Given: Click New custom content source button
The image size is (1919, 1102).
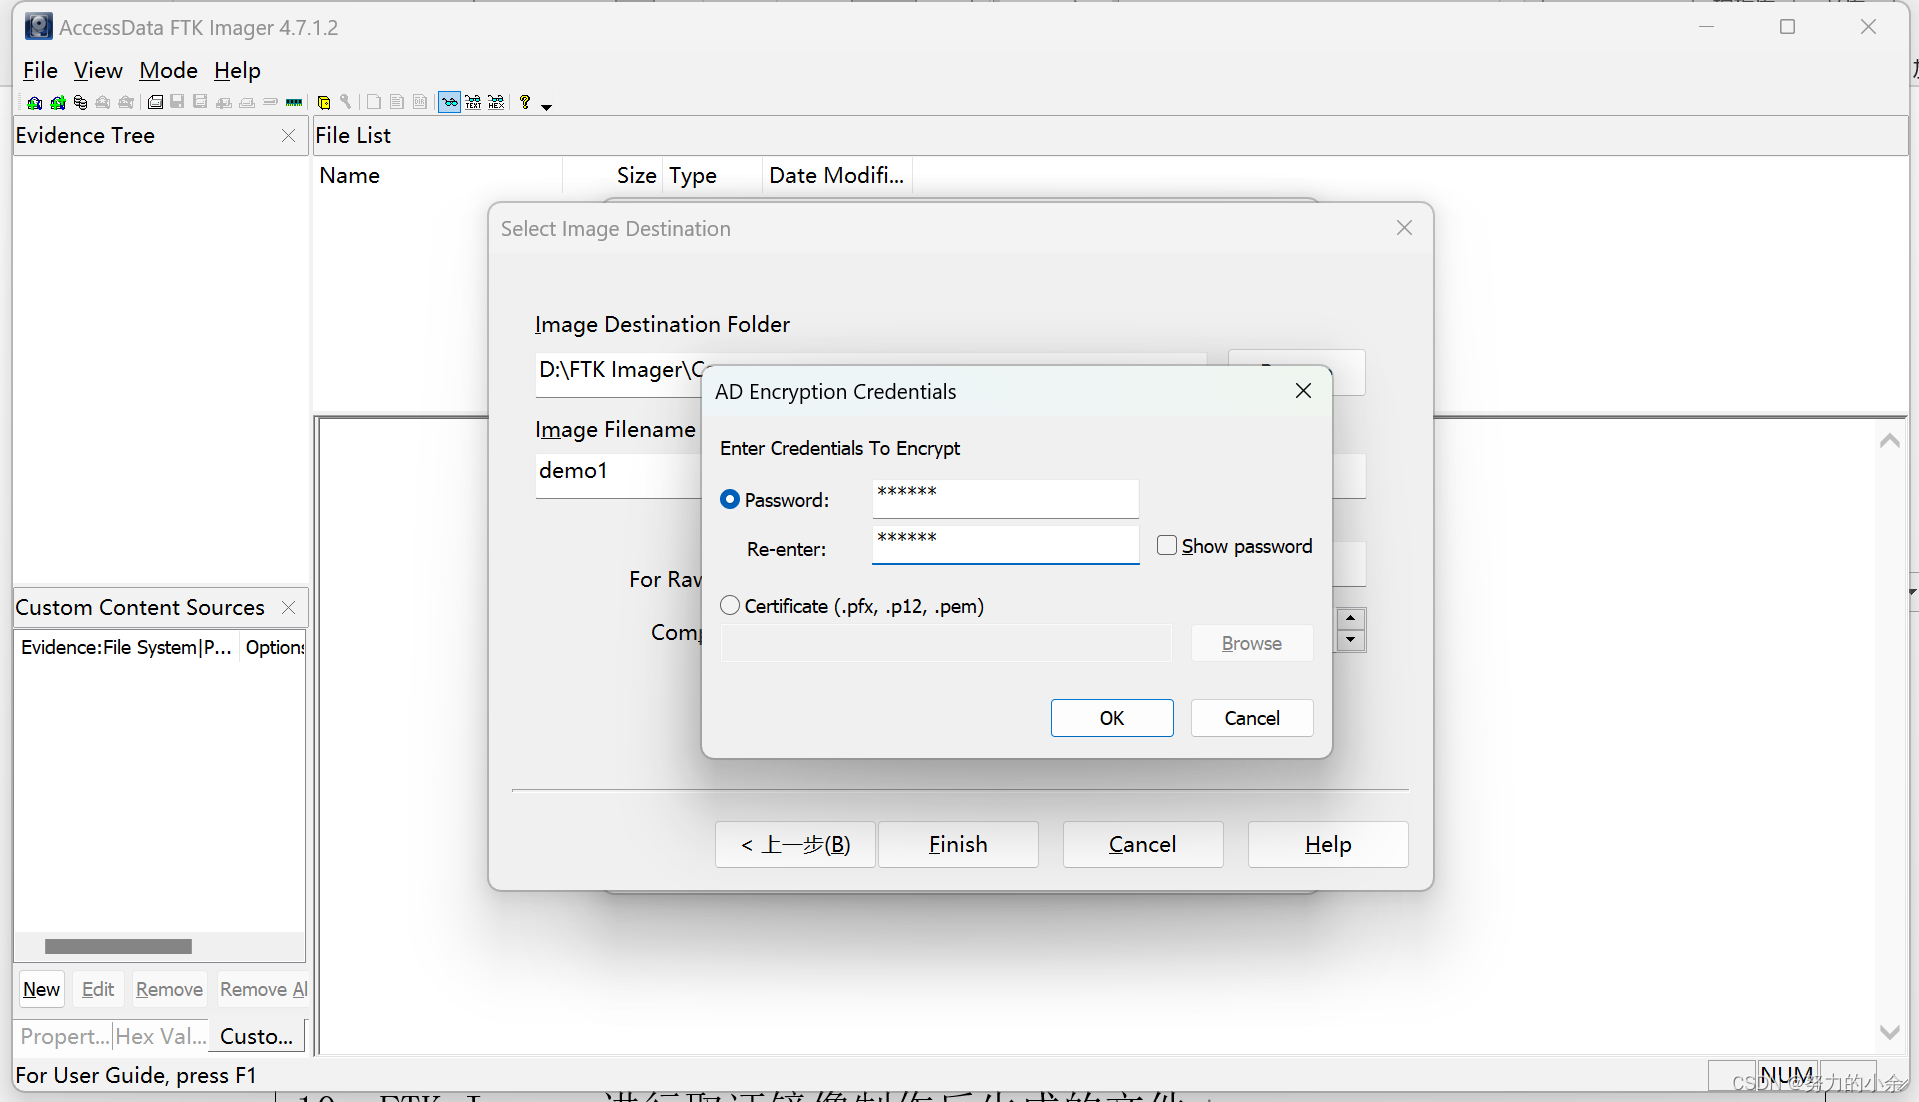Looking at the screenshot, I should [x=41, y=989].
